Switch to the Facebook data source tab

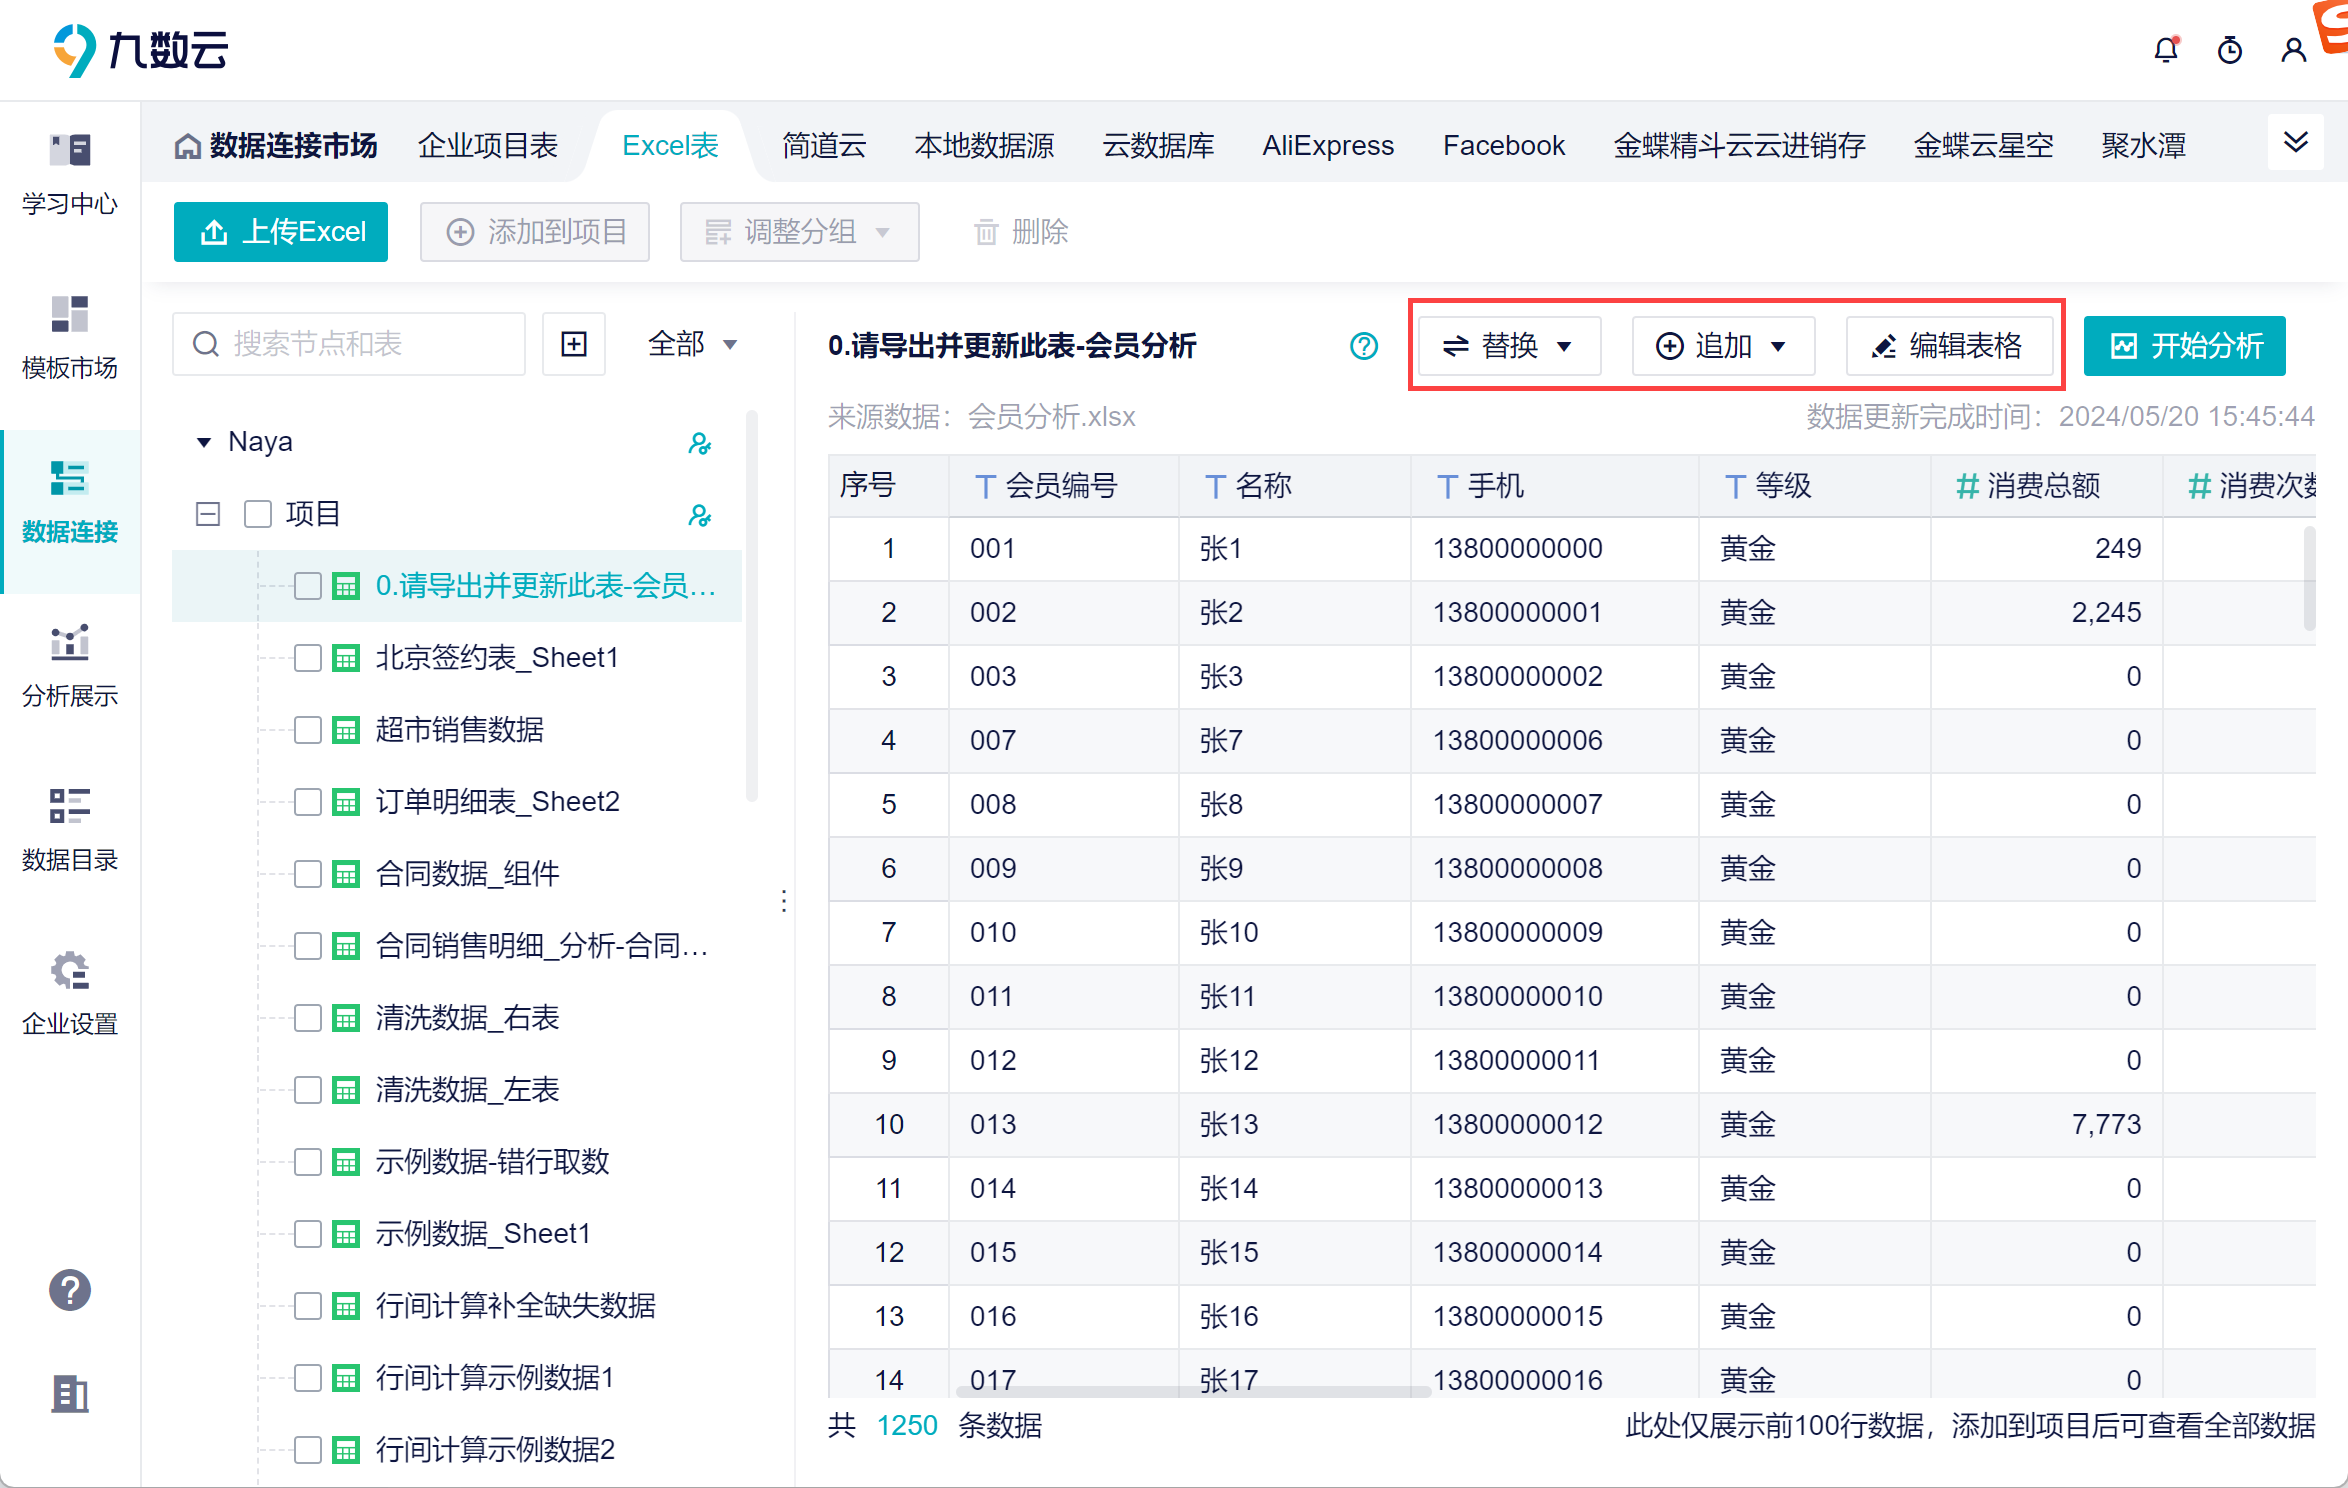tap(1503, 146)
